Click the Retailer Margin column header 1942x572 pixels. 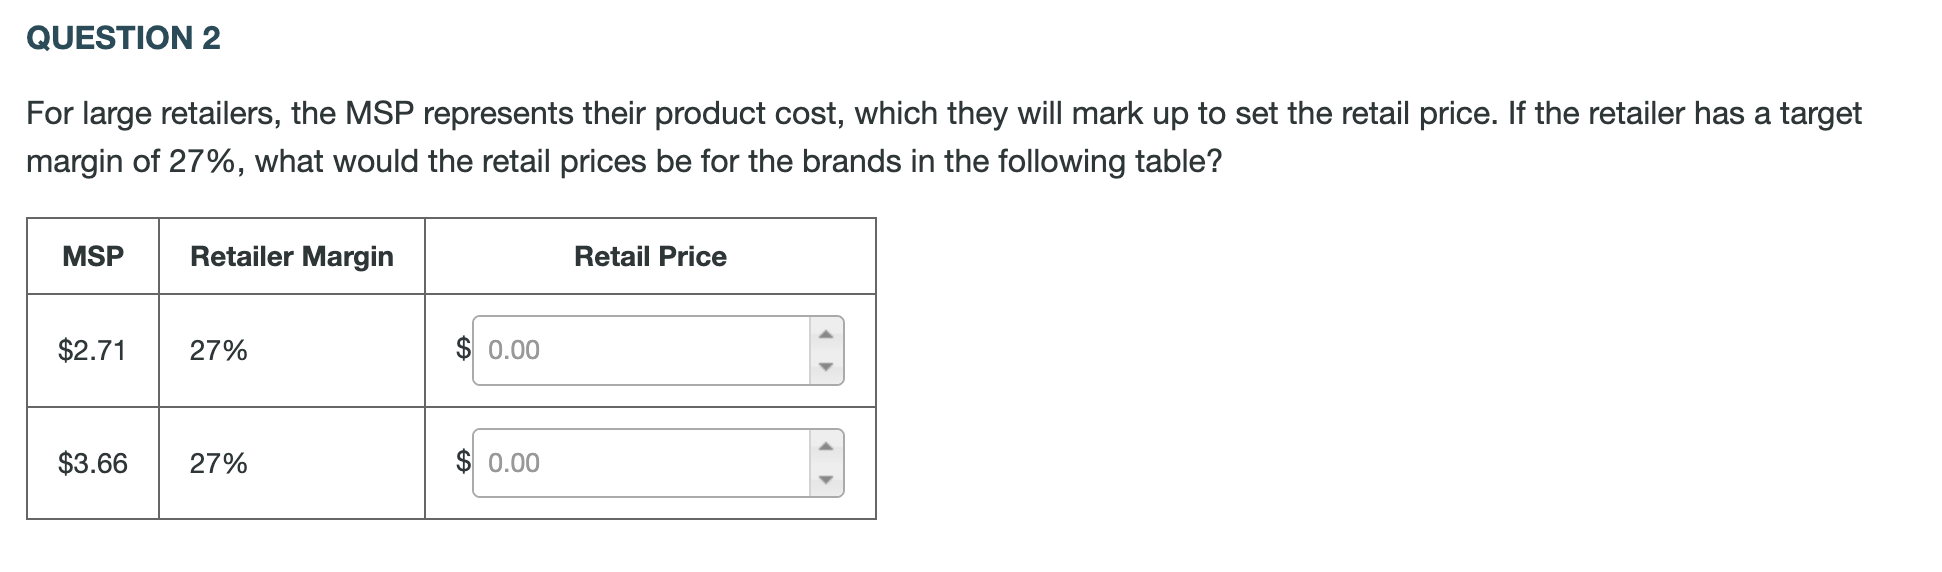pos(291,257)
